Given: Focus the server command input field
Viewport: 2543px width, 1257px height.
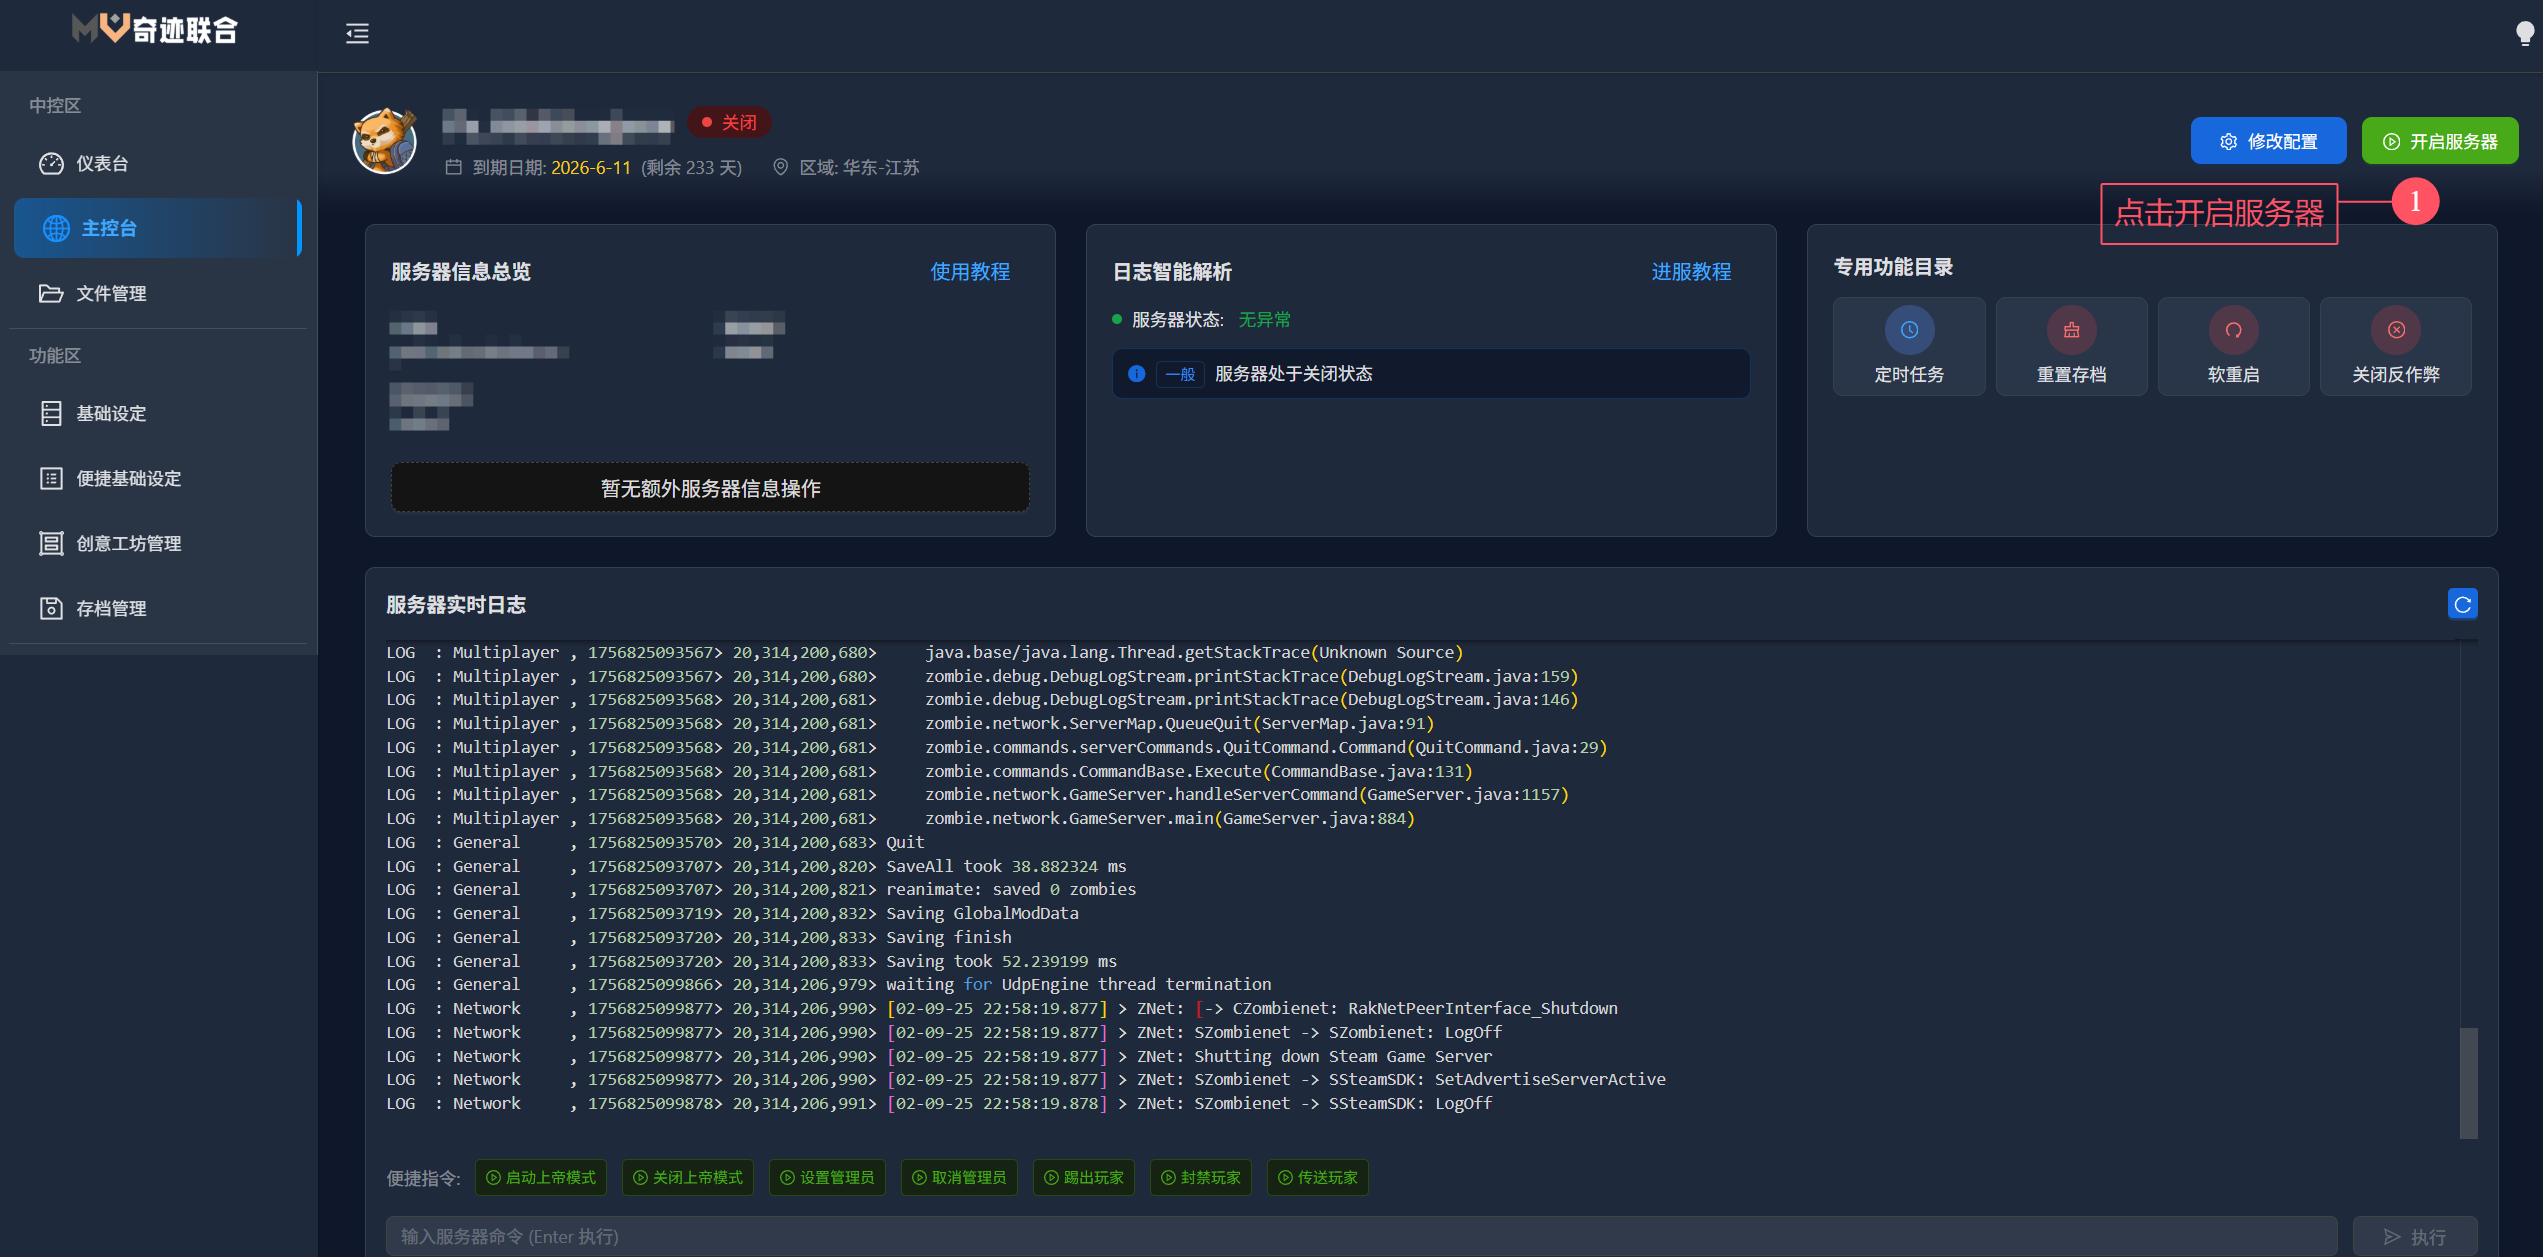Looking at the screenshot, I should coord(1360,1236).
